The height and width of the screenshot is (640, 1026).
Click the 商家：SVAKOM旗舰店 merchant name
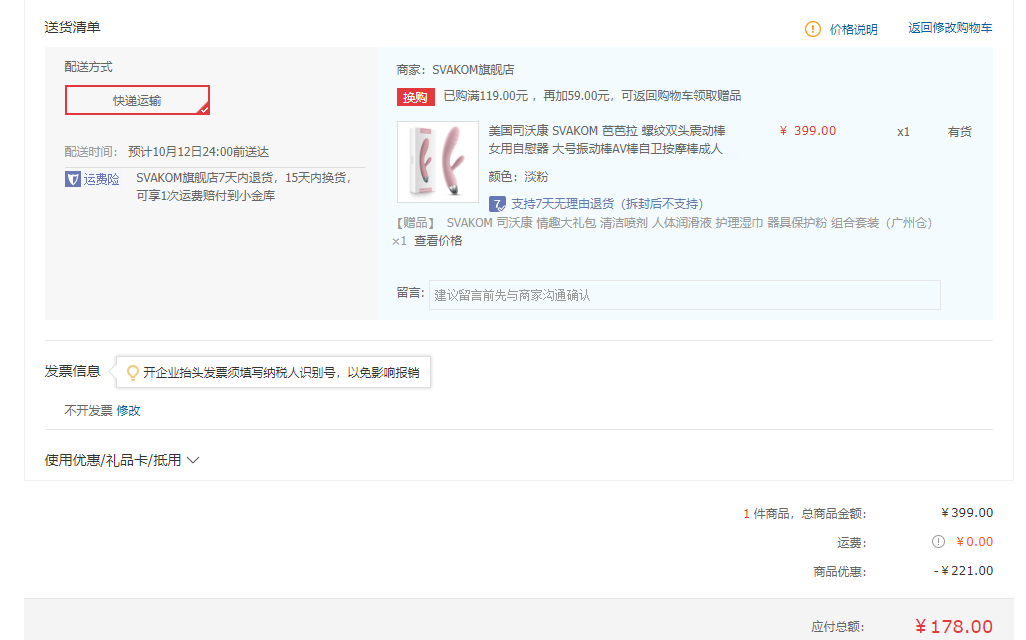(x=455, y=69)
